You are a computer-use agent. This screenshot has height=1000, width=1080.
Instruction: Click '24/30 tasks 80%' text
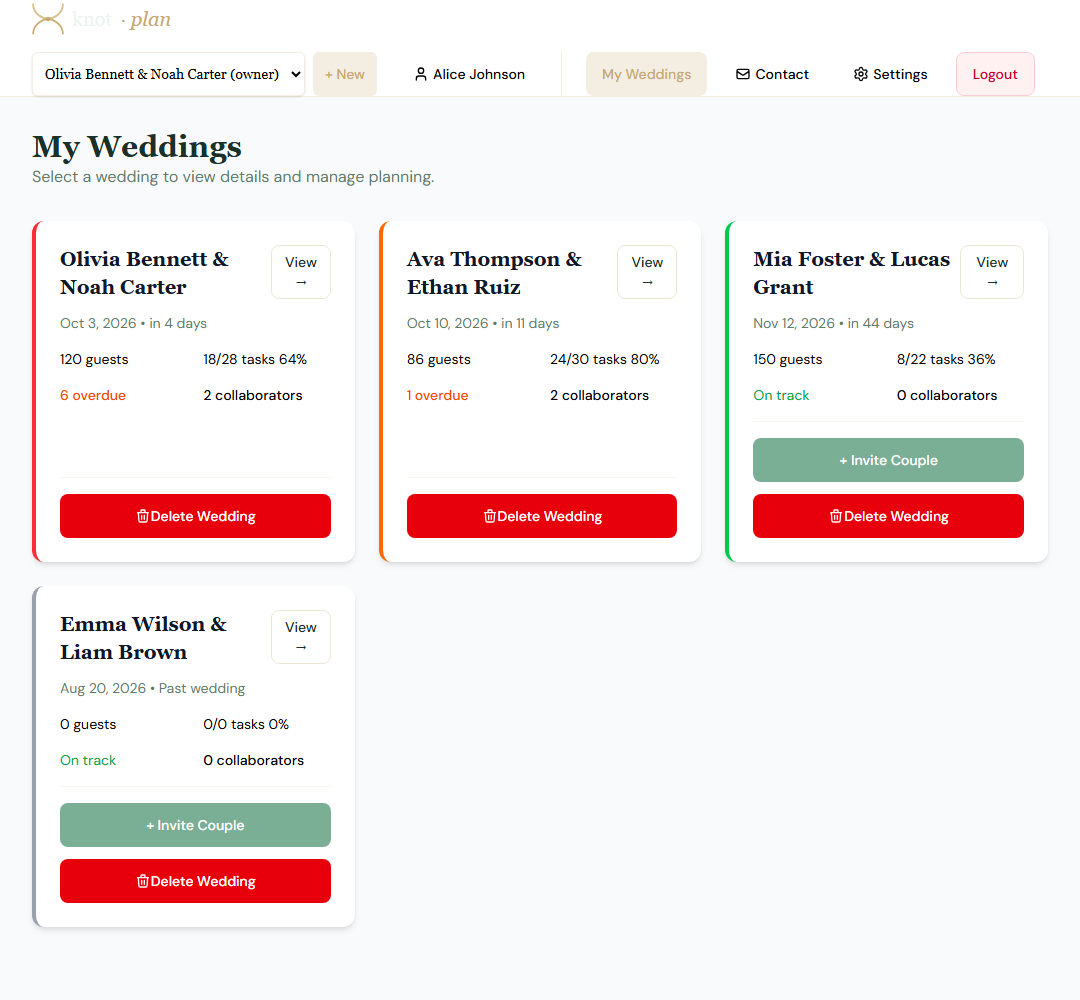point(605,360)
